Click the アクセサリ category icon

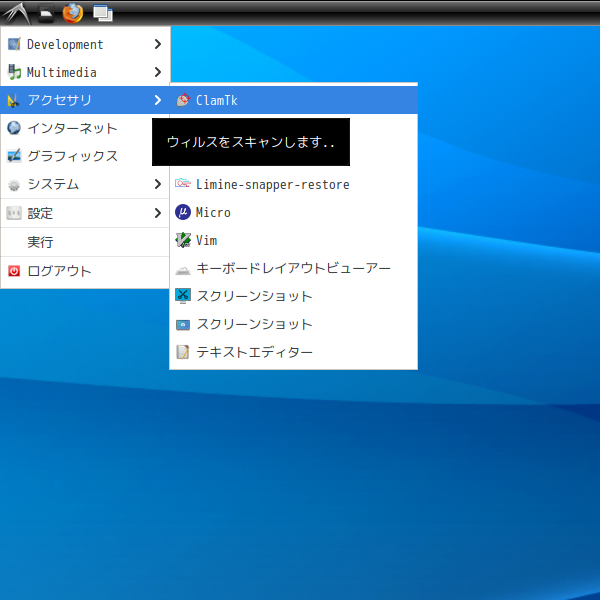(x=13, y=100)
